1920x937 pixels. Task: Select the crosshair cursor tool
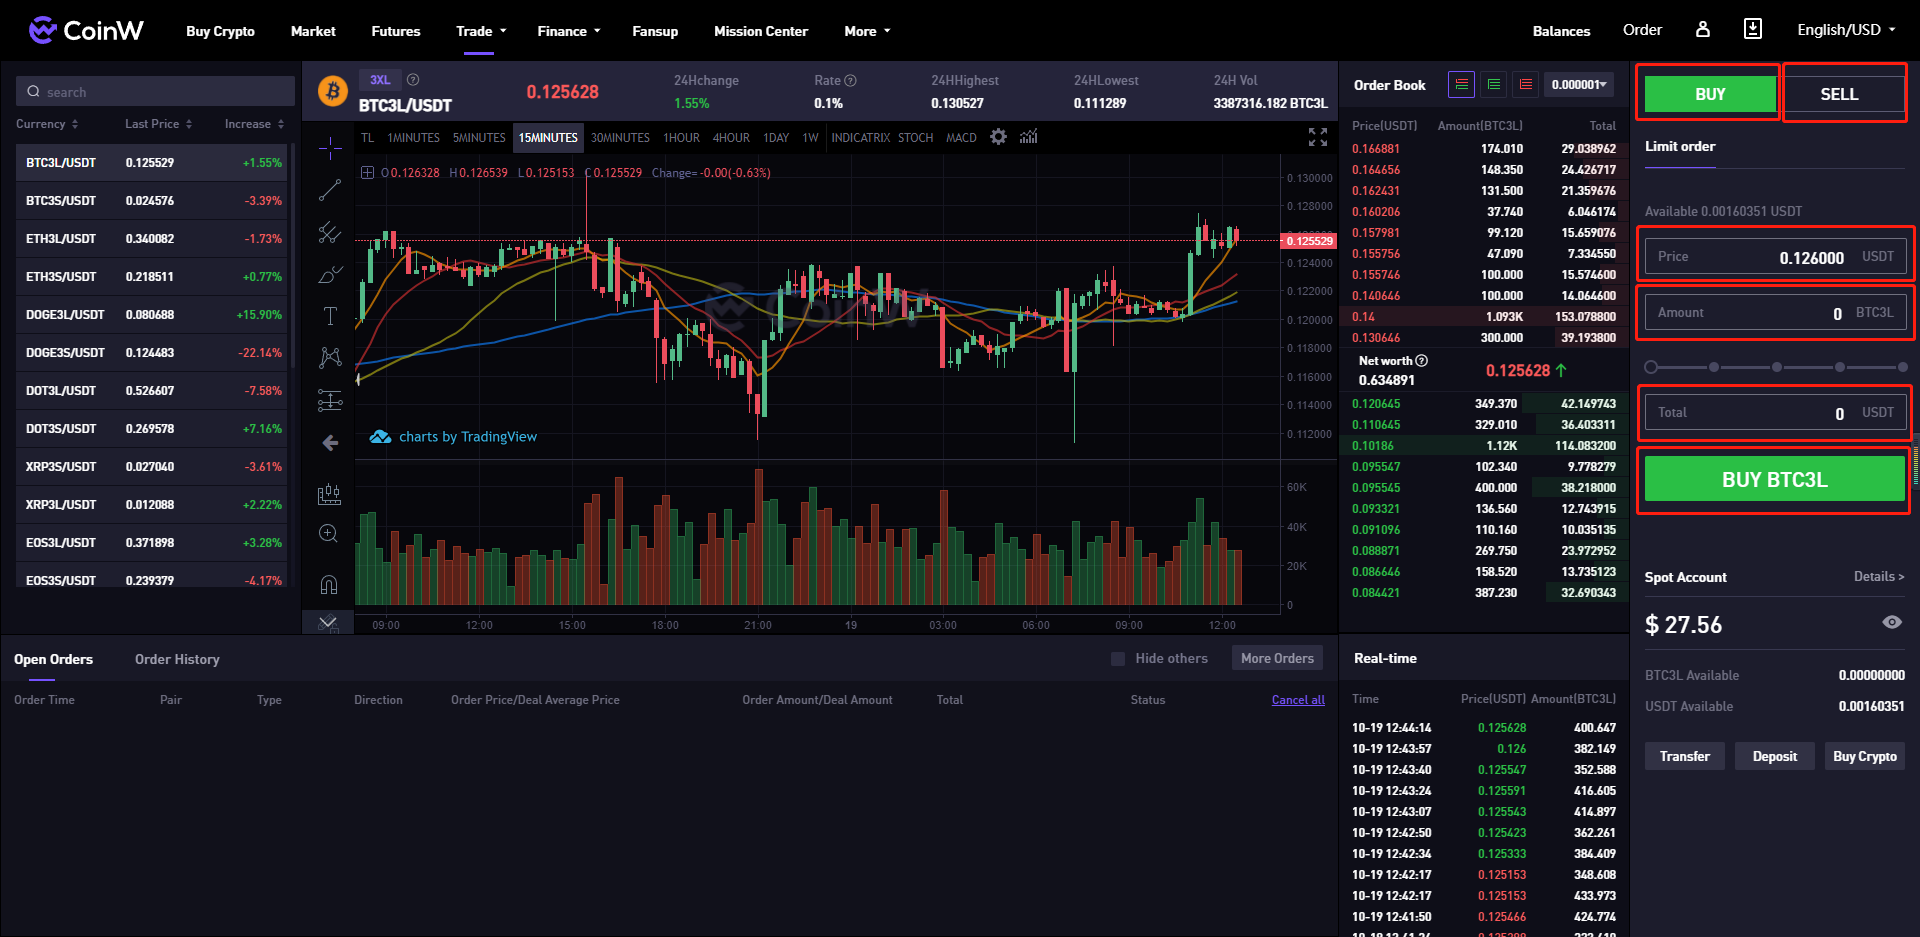tap(330, 149)
